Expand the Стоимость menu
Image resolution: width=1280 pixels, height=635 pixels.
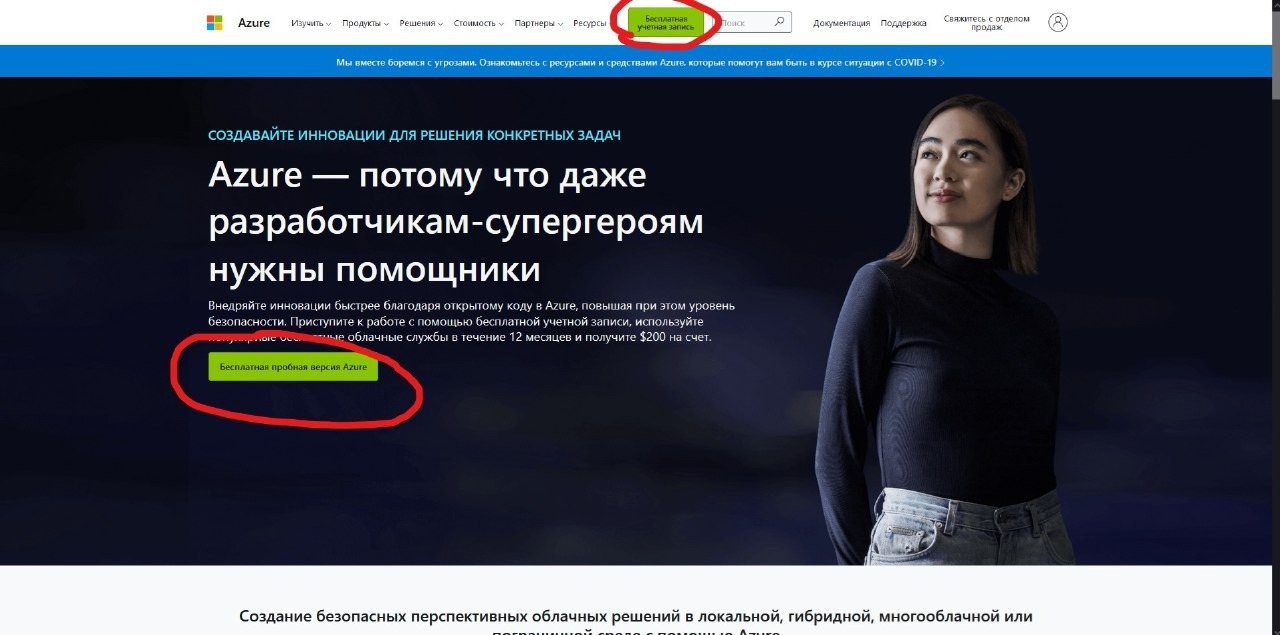click(479, 23)
